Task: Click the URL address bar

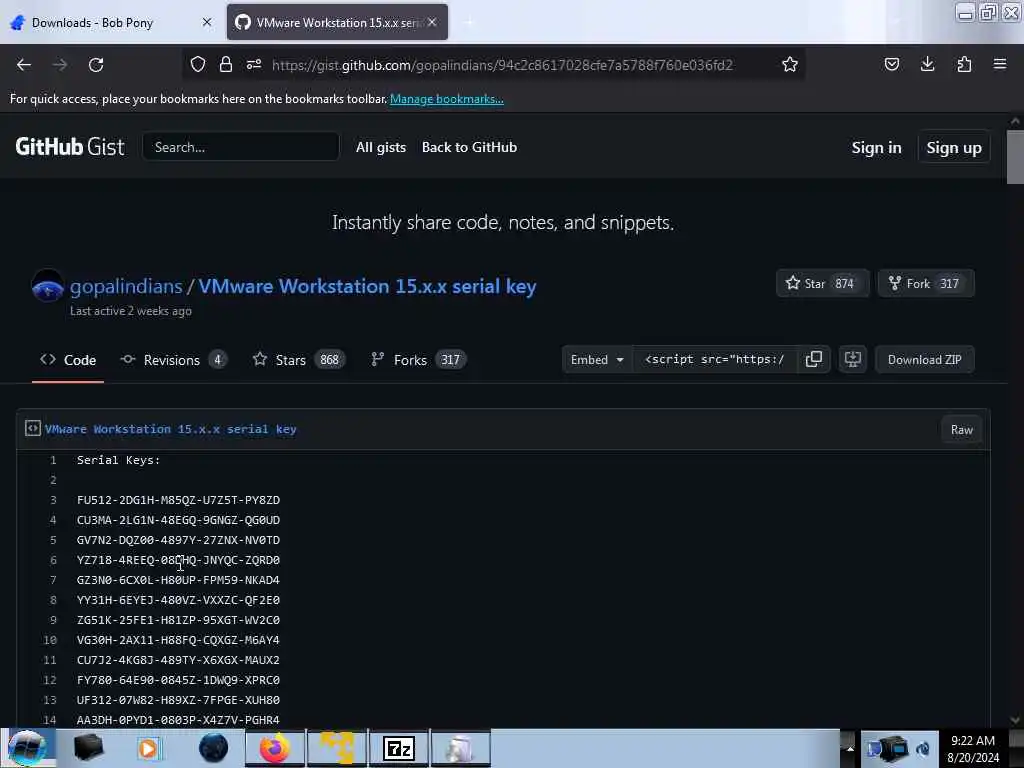Action: [502, 65]
